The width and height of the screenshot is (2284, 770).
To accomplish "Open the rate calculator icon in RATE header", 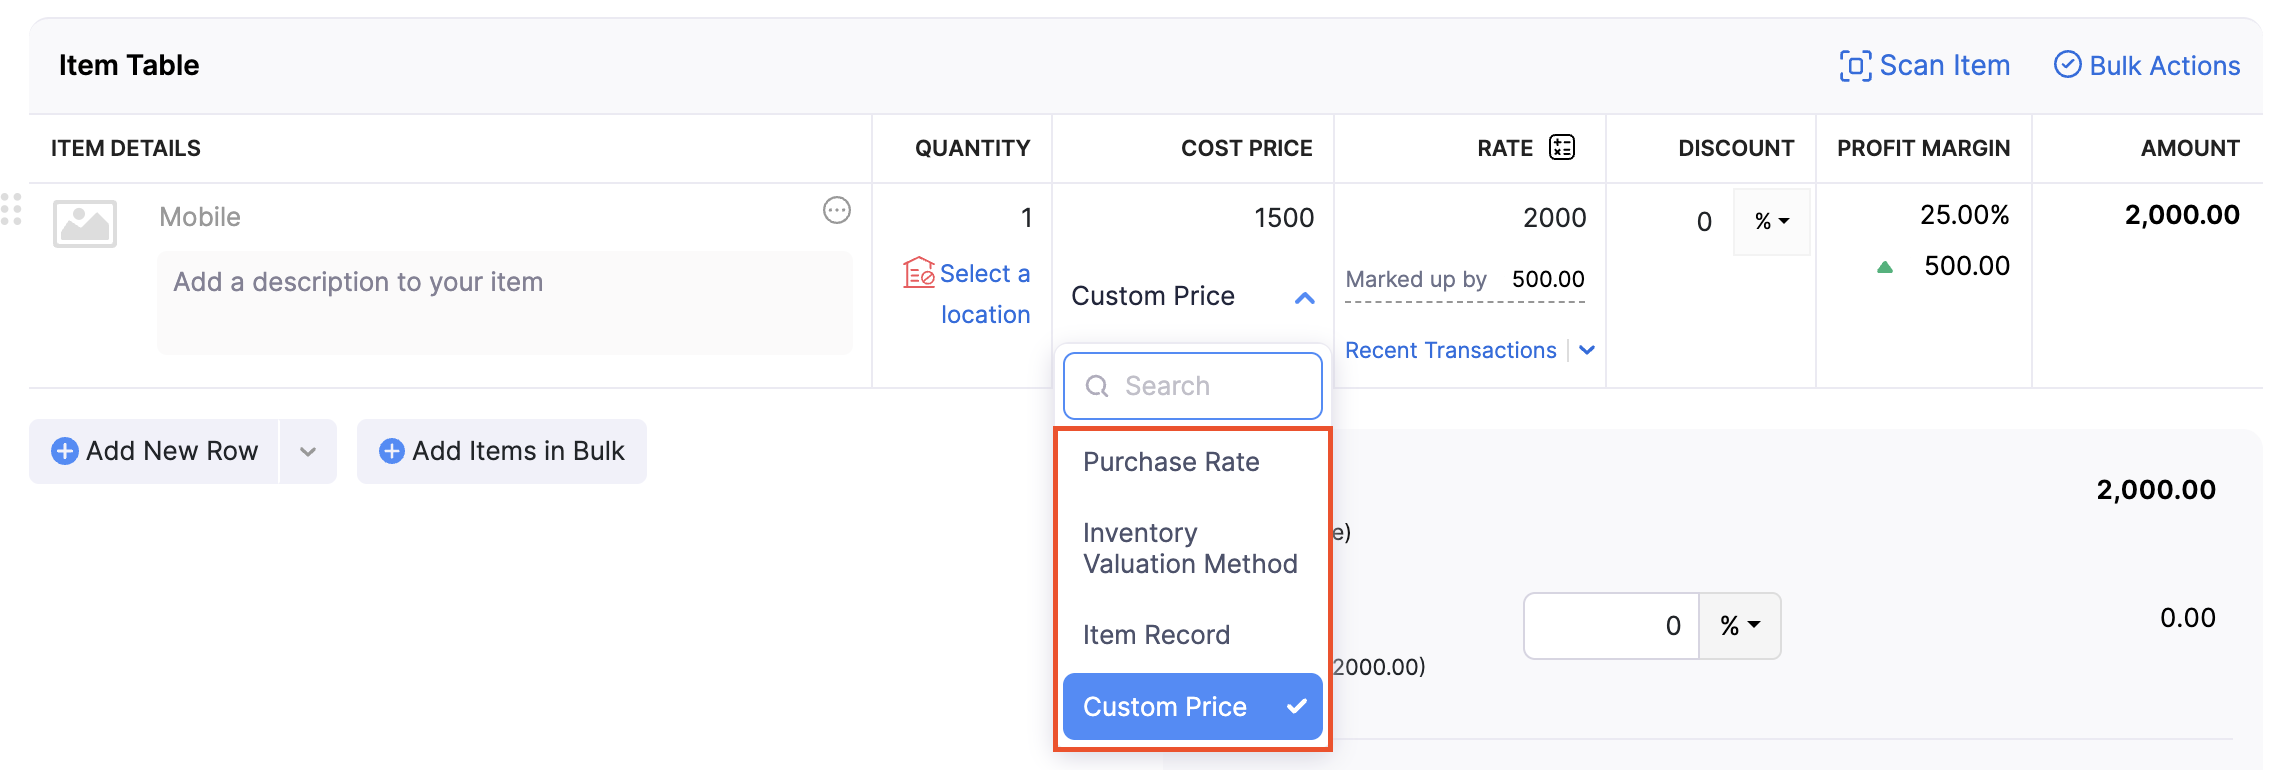I will click(1561, 147).
